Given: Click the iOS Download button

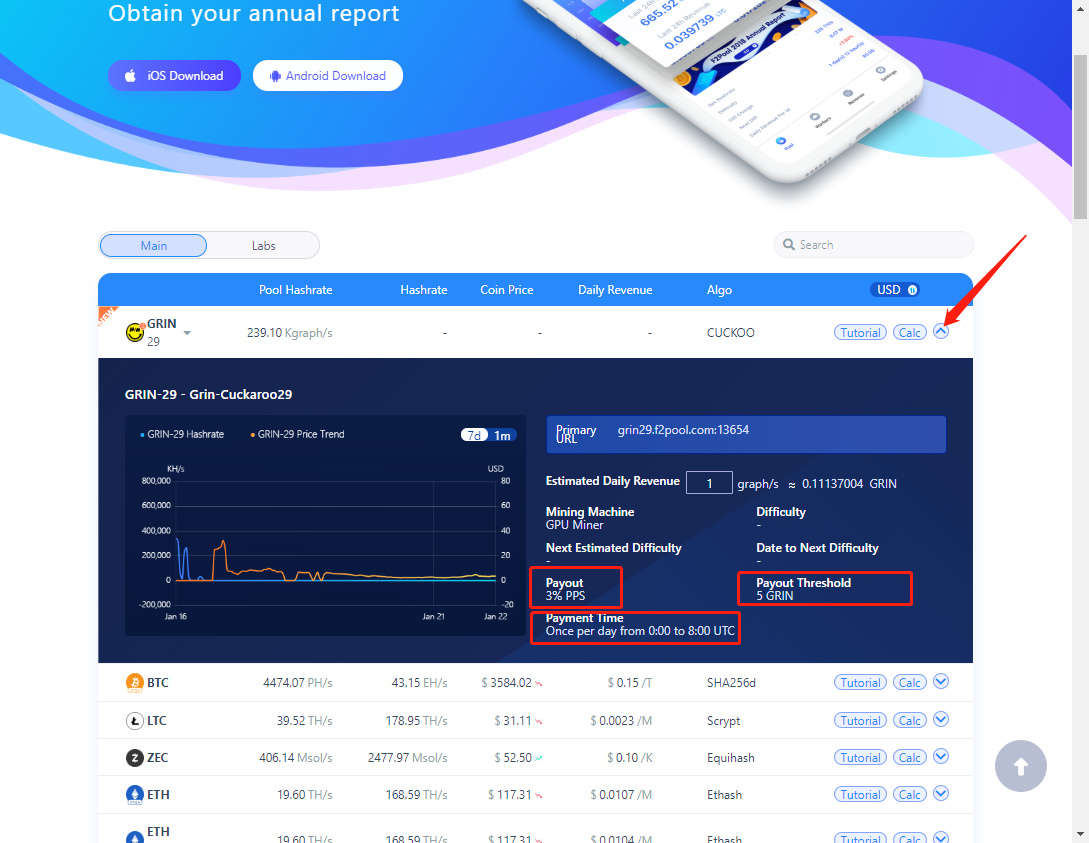Looking at the screenshot, I should click(x=174, y=76).
